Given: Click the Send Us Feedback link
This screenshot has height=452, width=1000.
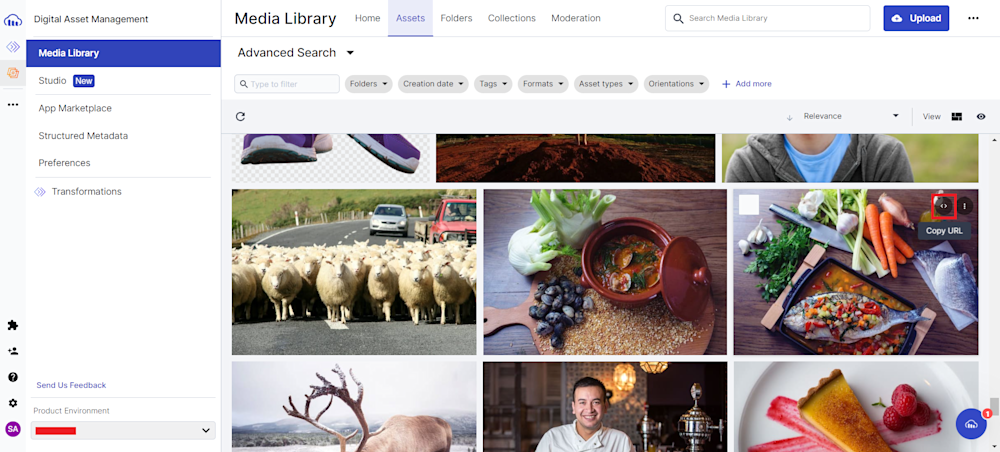Looking at the screenshot, I should [71, 385].
